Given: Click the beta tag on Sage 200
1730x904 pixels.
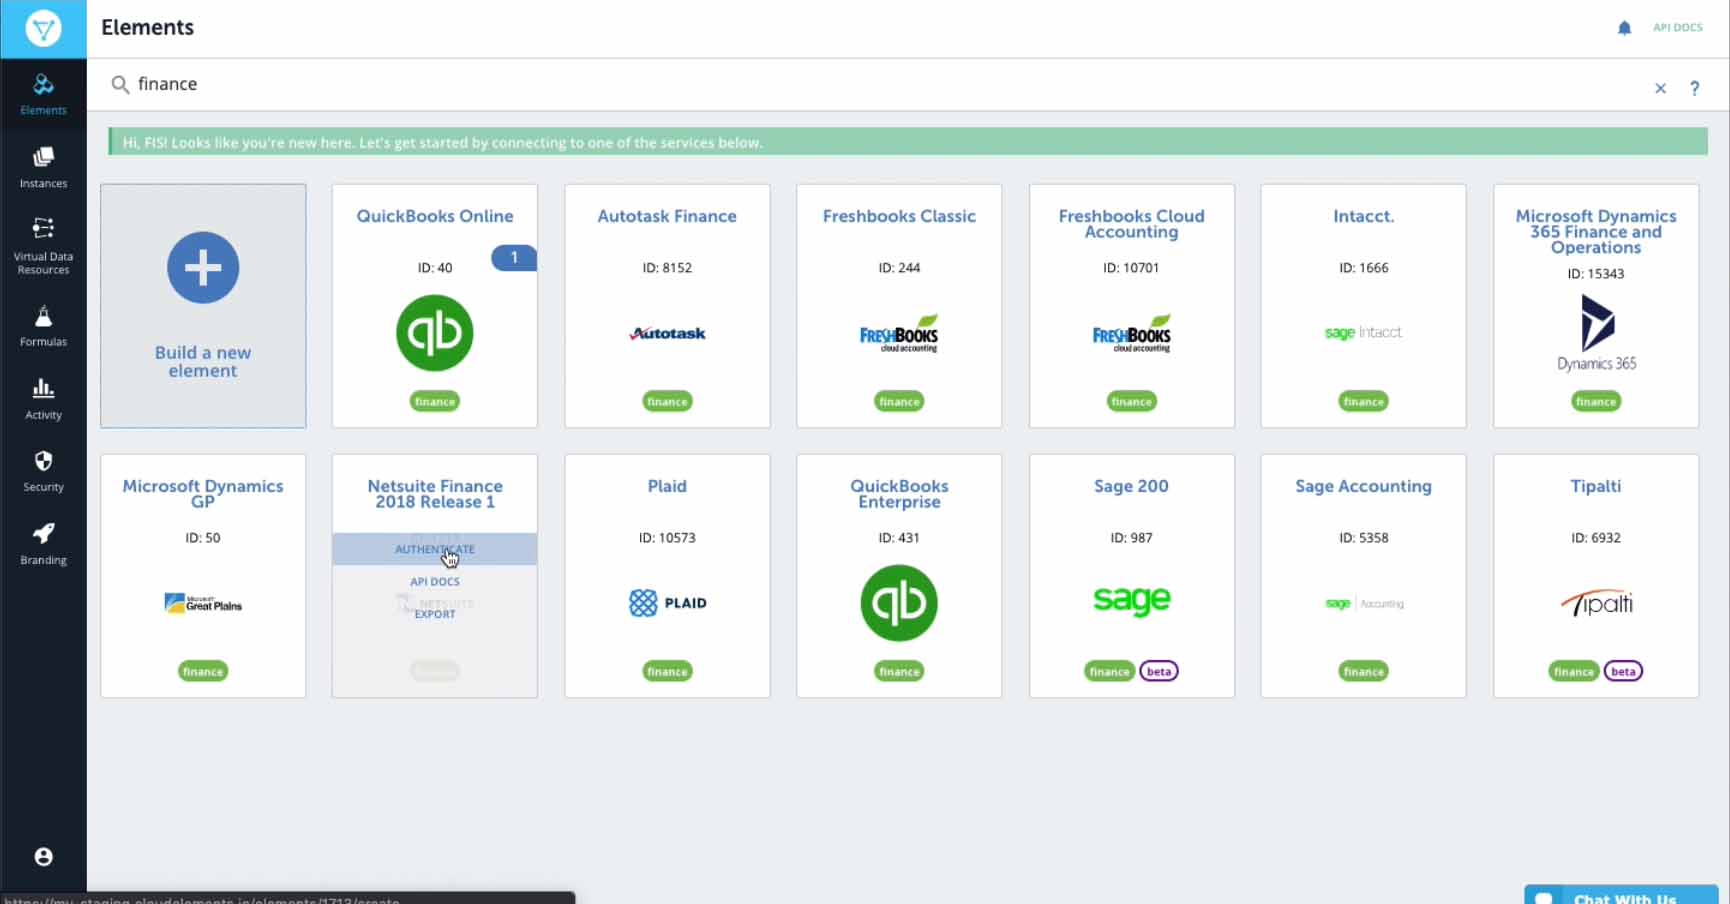Looking at the screenshot, I should tap(1159, 671).
